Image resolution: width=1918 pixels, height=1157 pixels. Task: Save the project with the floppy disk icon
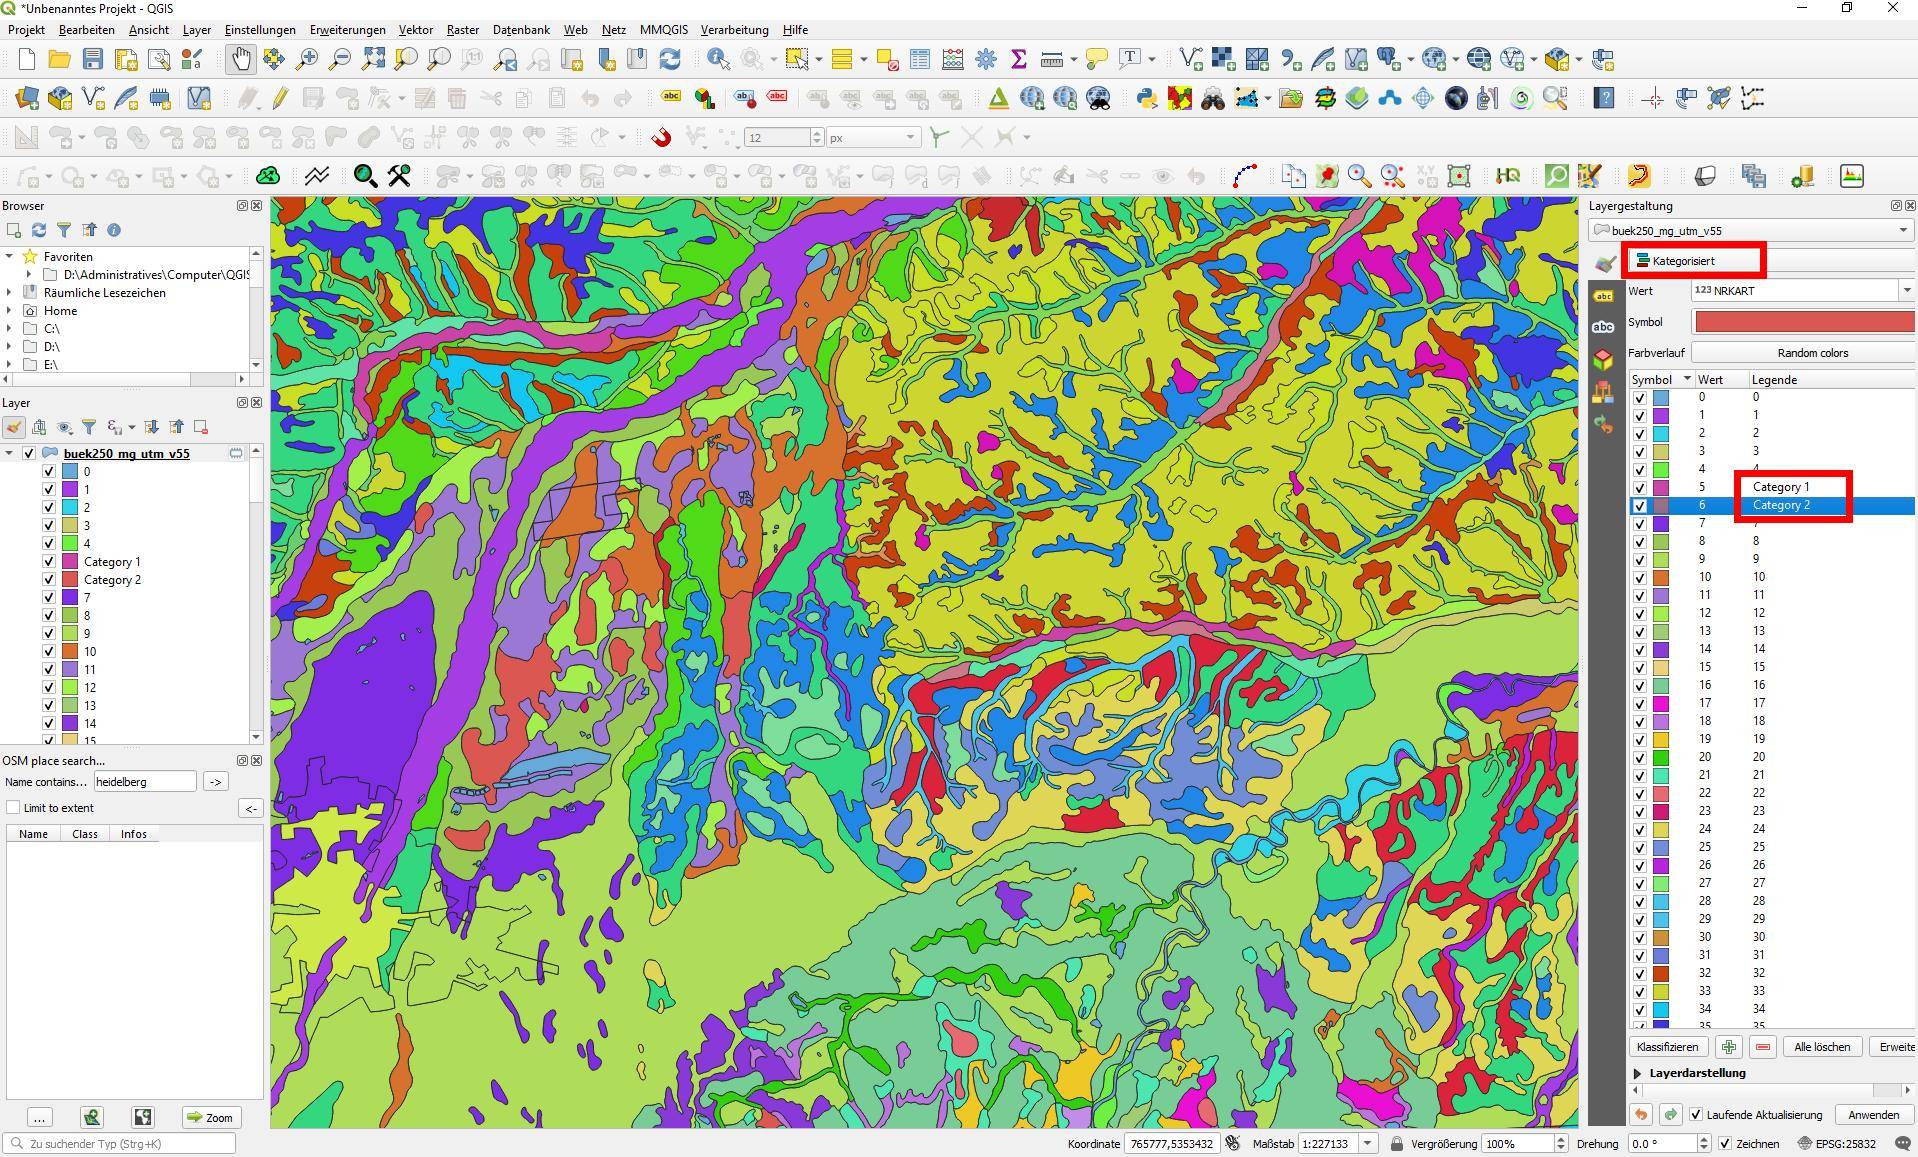point(92,59)
